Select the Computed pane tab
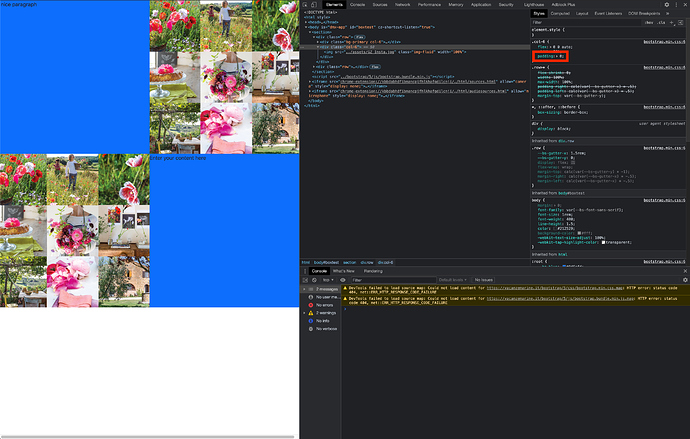Image resolution: width=690 pixels, height=439 pixels. pos(560,14)
